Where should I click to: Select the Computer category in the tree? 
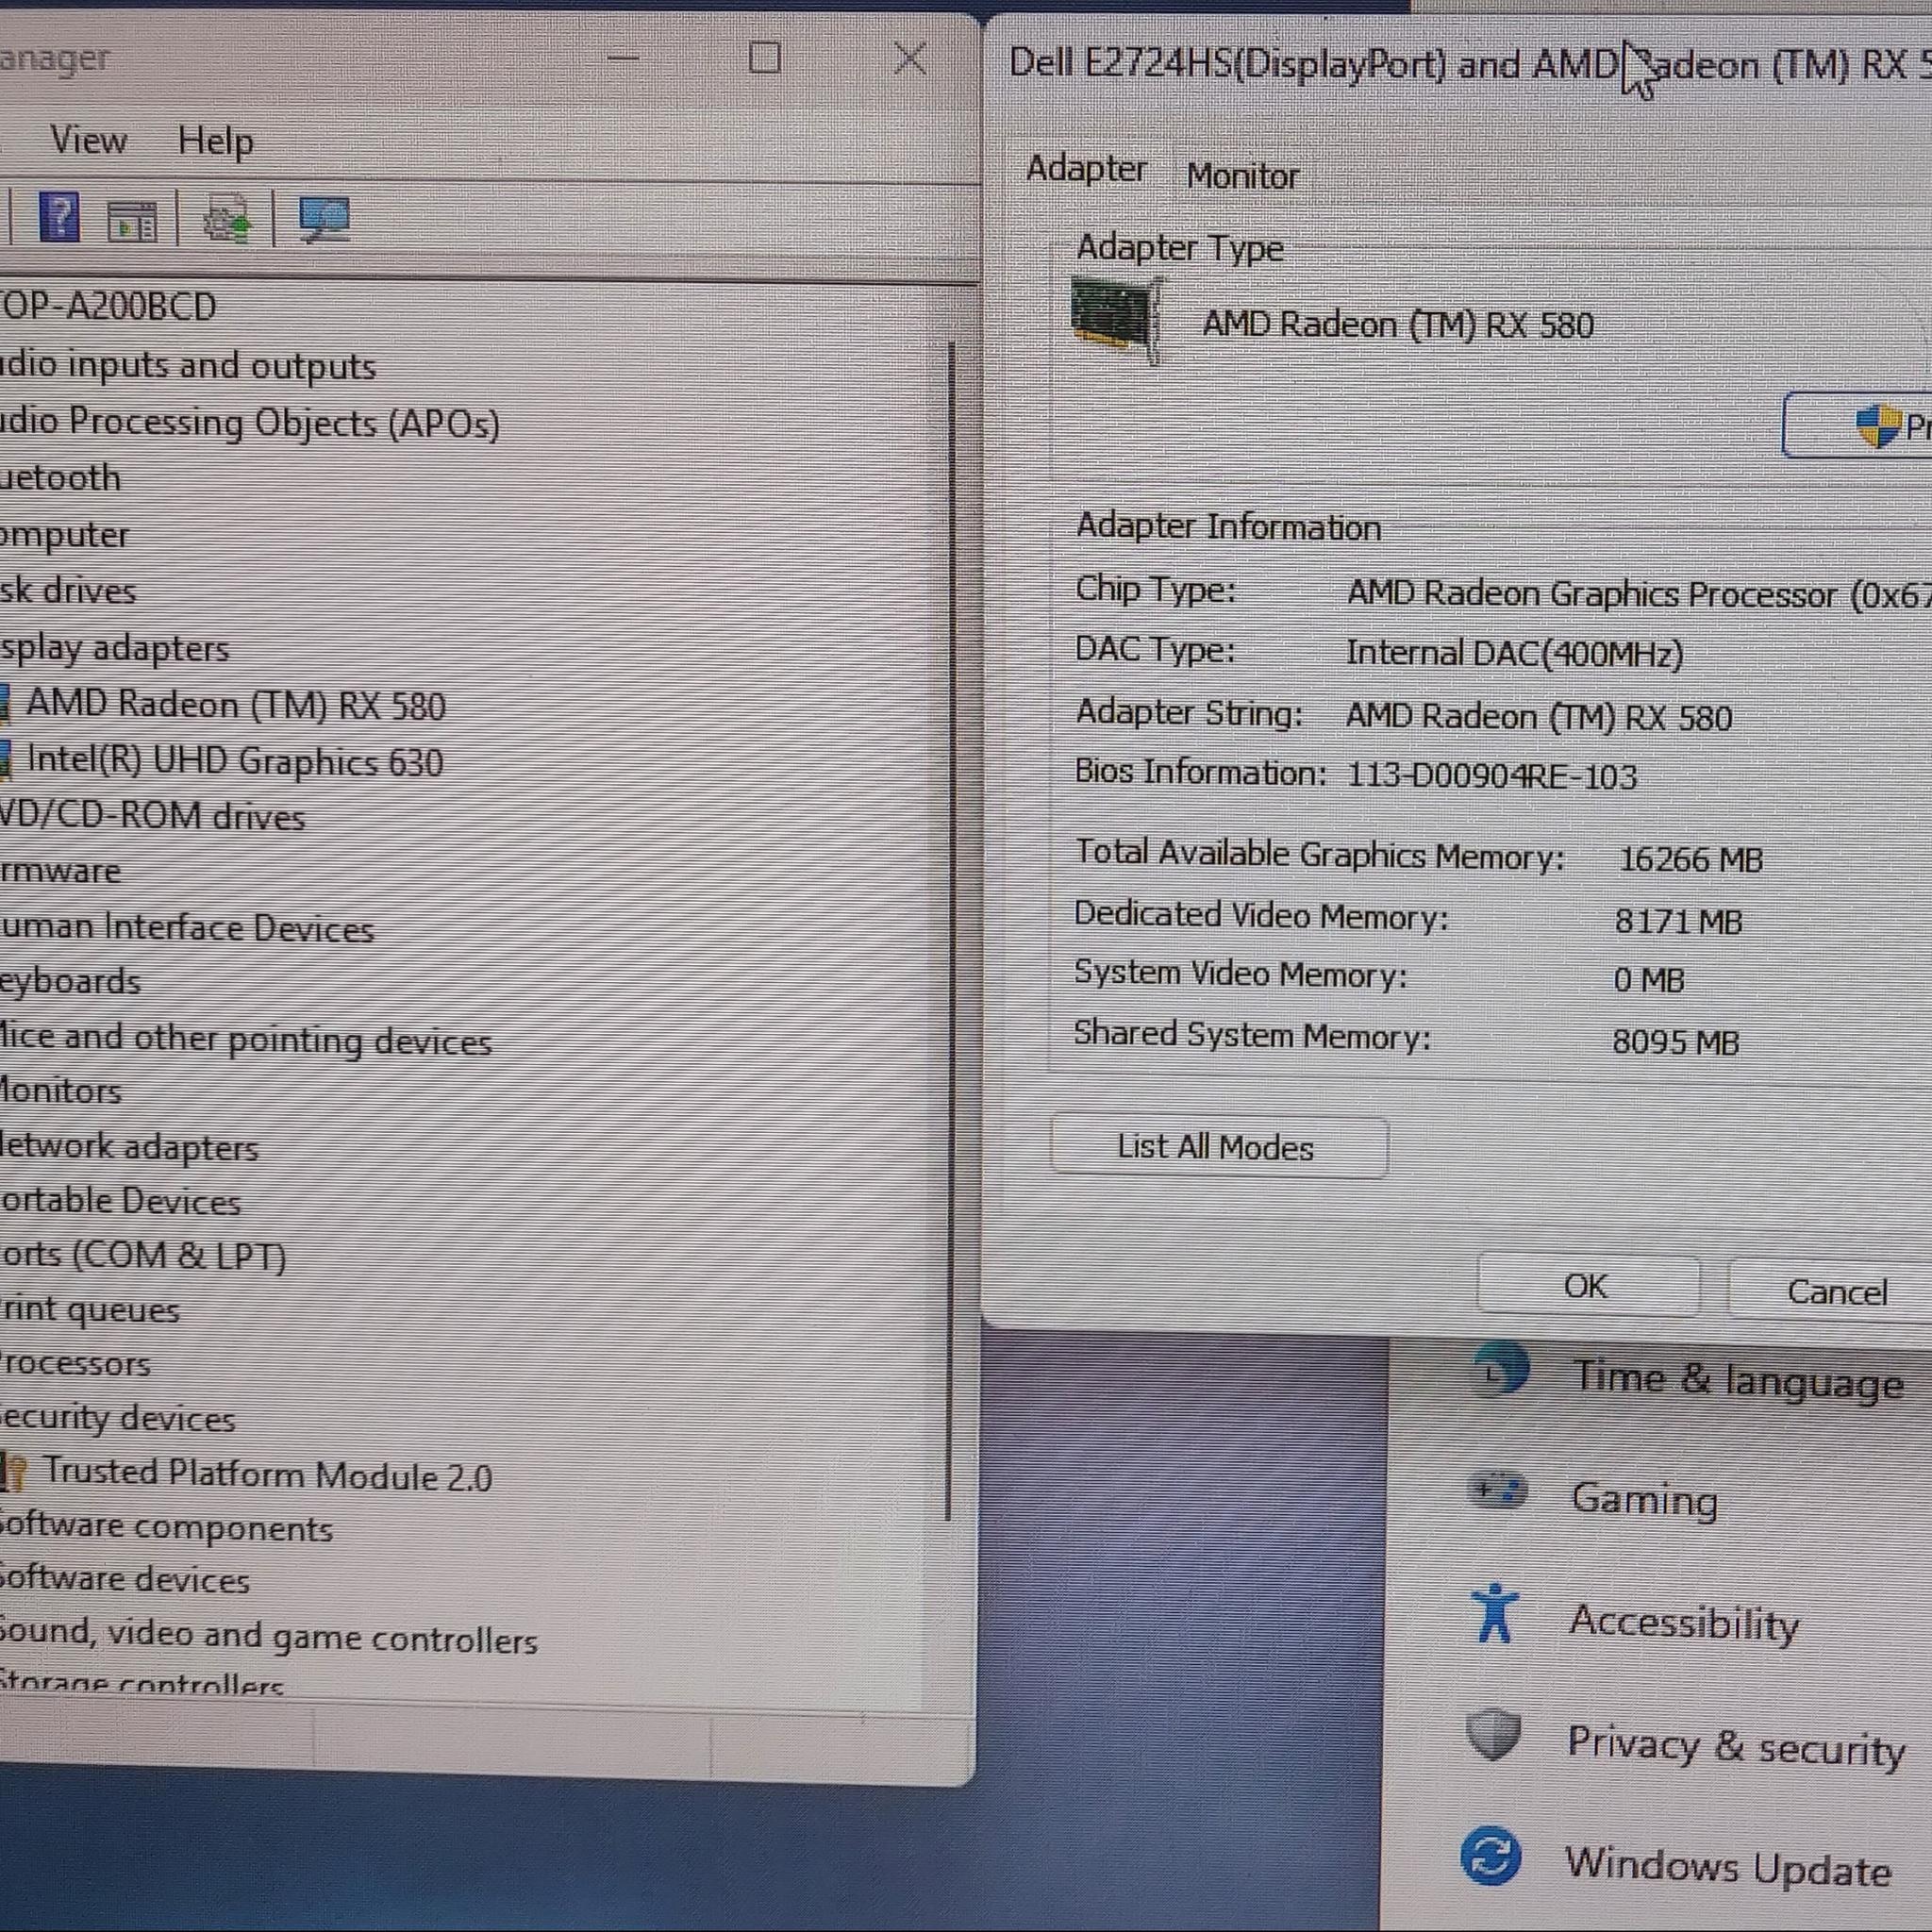click(x=65, y=535)
